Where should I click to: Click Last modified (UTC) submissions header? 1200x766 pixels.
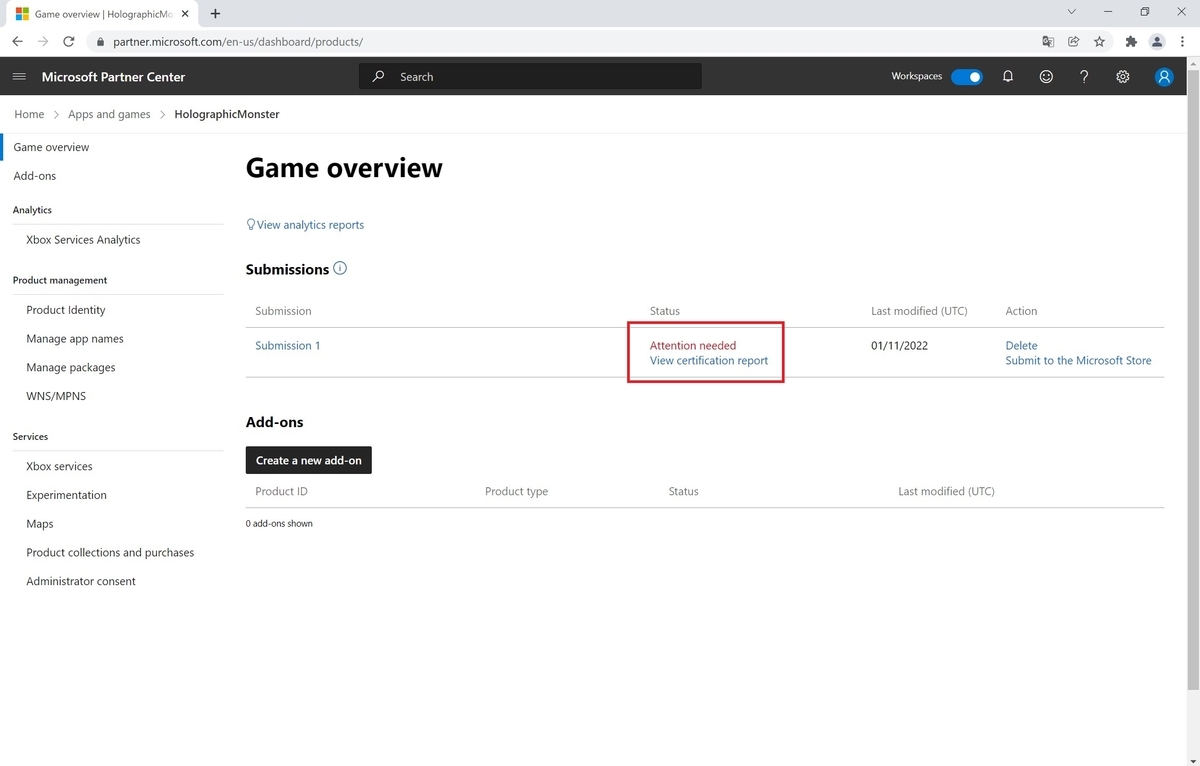(919, 311)
